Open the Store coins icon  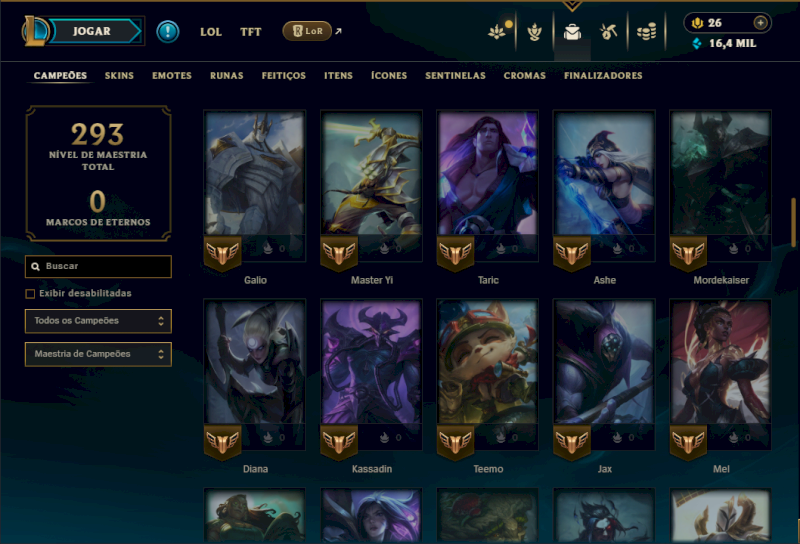(x=646, y=32)
